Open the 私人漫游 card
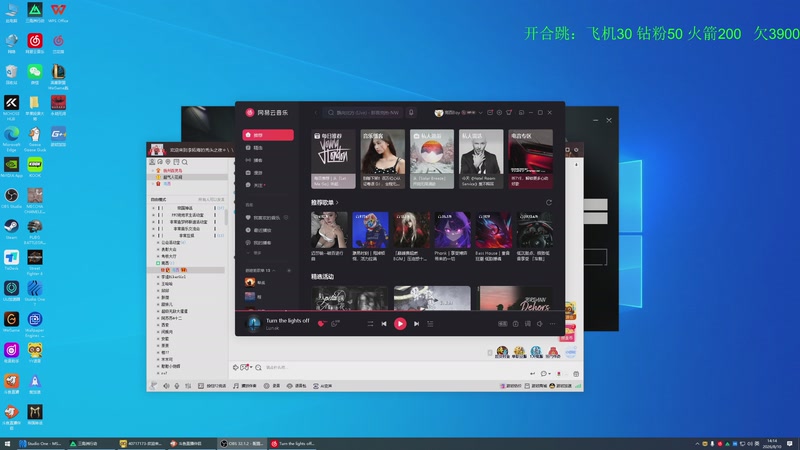The image size is (800, 450). pyautogui.click(x=432, y=159)
